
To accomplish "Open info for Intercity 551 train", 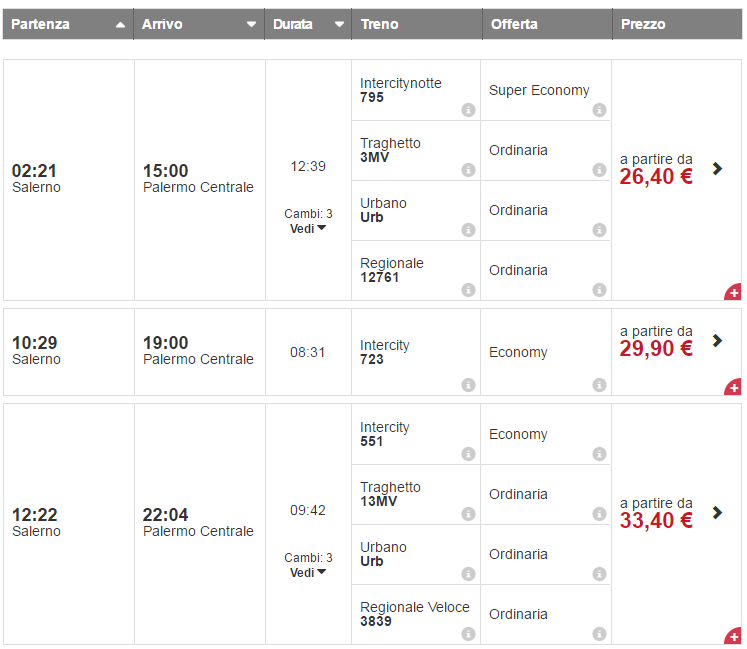I will point(468,454).
